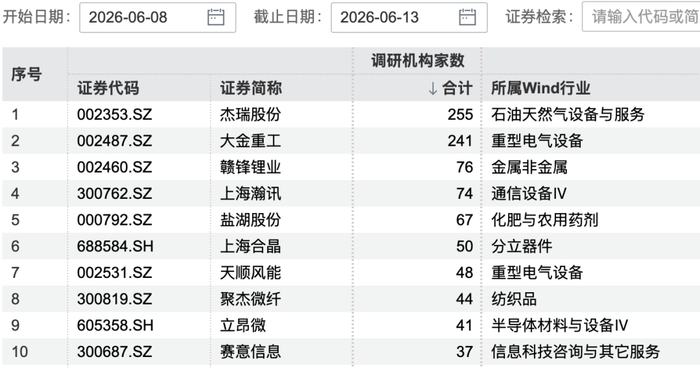This screenshot has width=700, height=368.
Task: Click the end date field showing 2026-06-13
Action: tap(409, 17)
